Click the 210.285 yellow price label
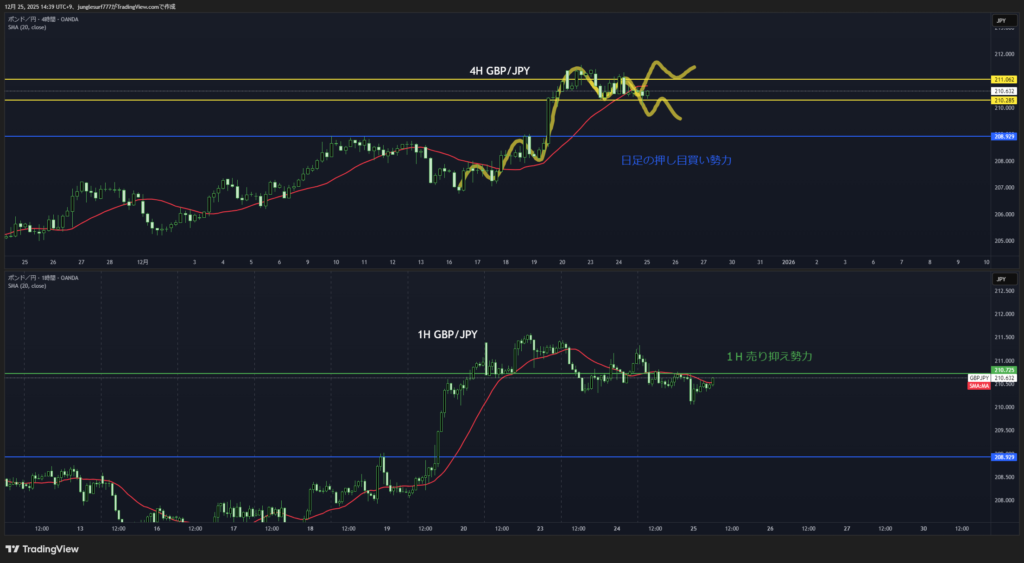 click(x=1003, y=100)
